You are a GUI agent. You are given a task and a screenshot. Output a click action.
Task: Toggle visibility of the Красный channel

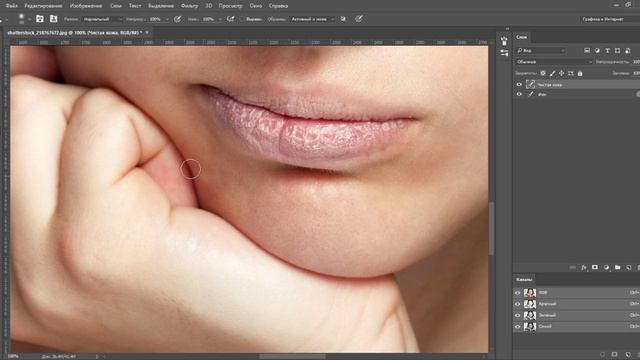click(x=518, y=304)
